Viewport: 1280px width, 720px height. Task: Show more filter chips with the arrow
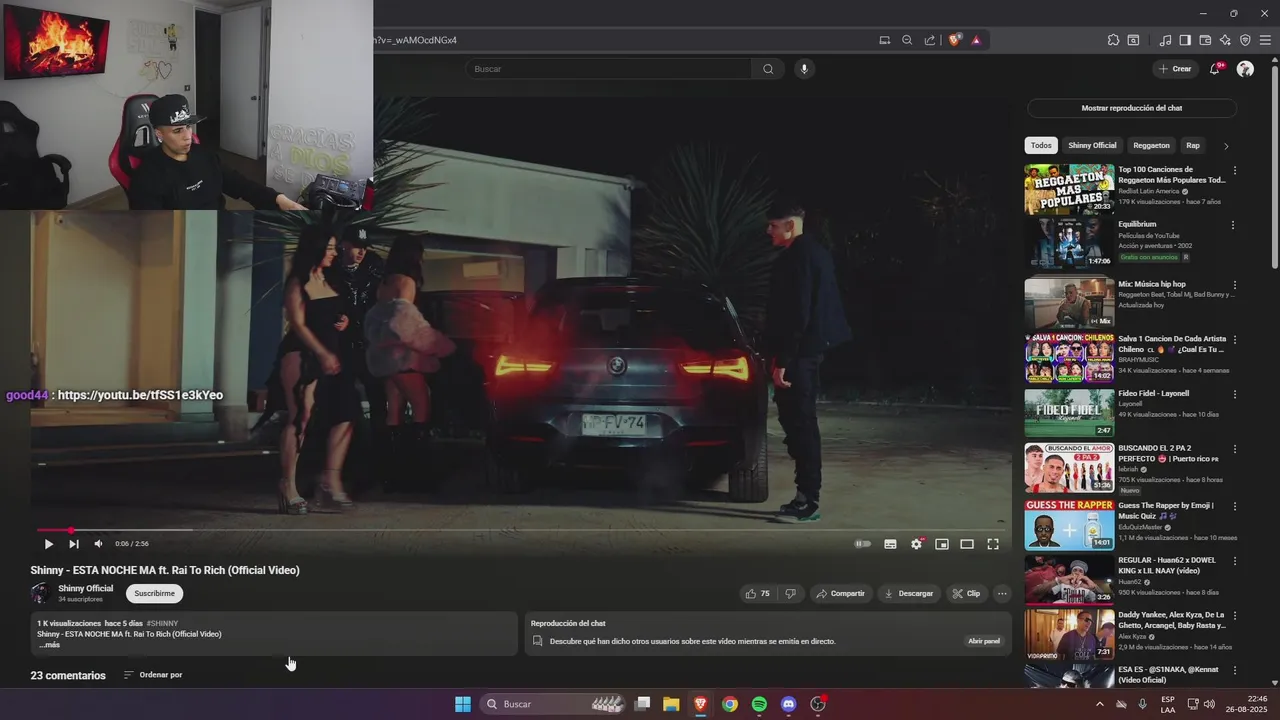(x=1227, y=146)
